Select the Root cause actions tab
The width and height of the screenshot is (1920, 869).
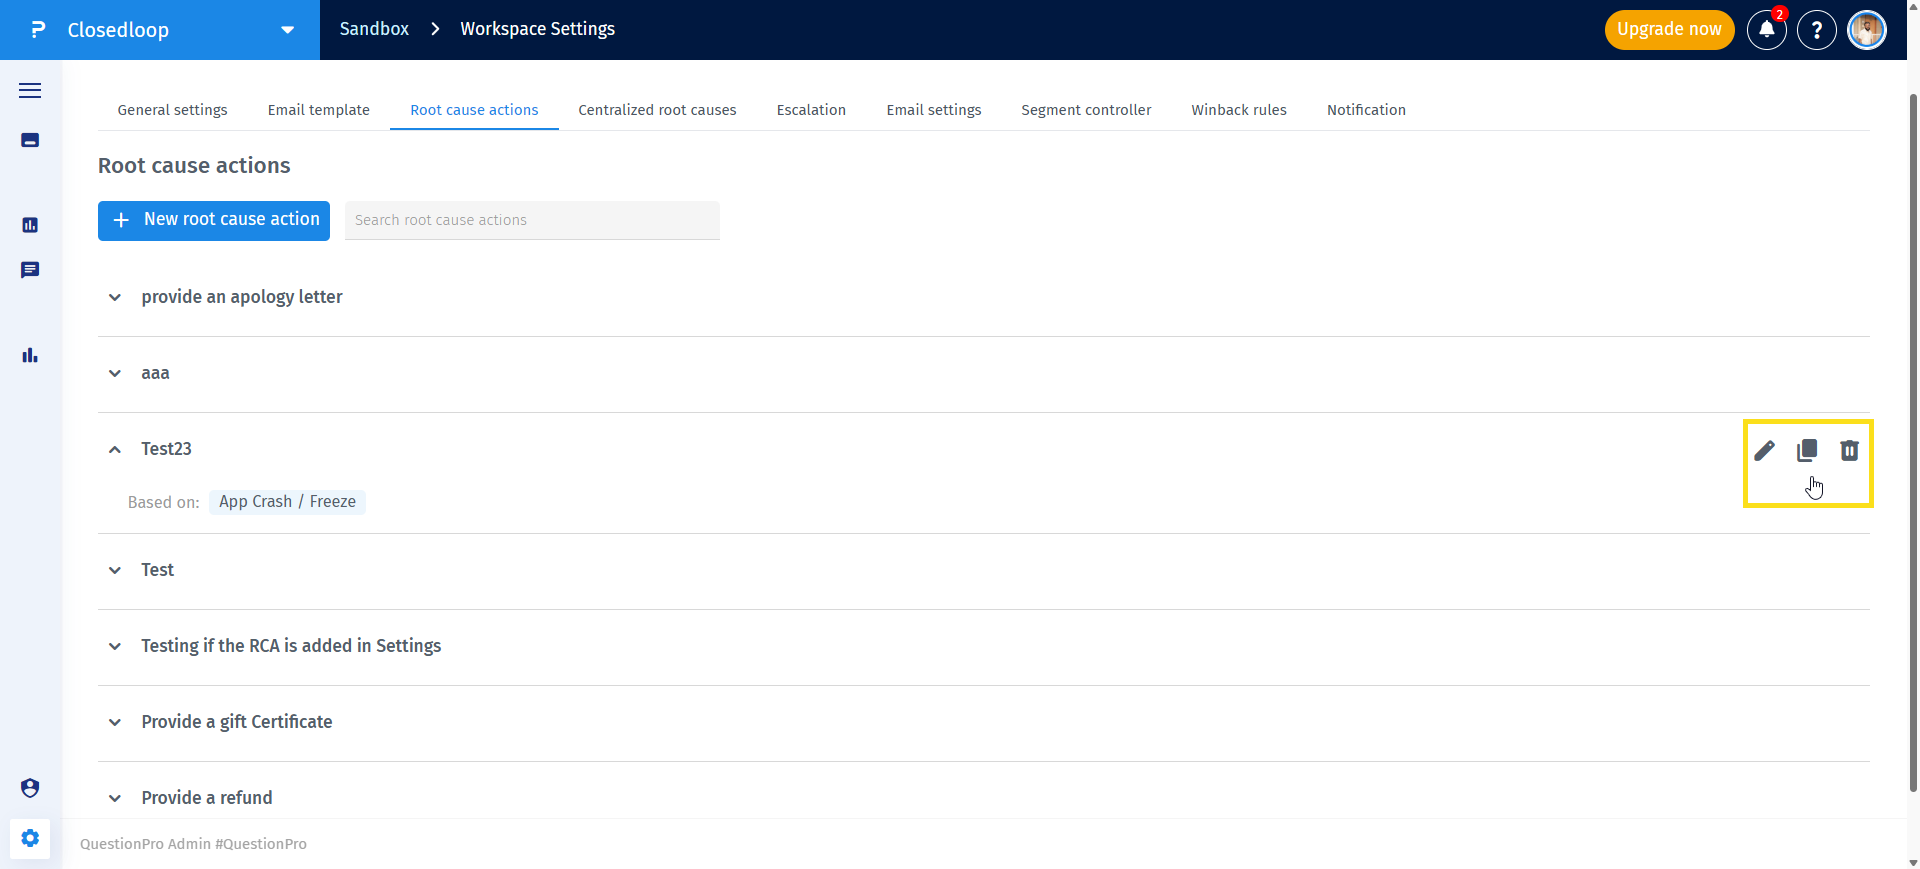point(474,110)
